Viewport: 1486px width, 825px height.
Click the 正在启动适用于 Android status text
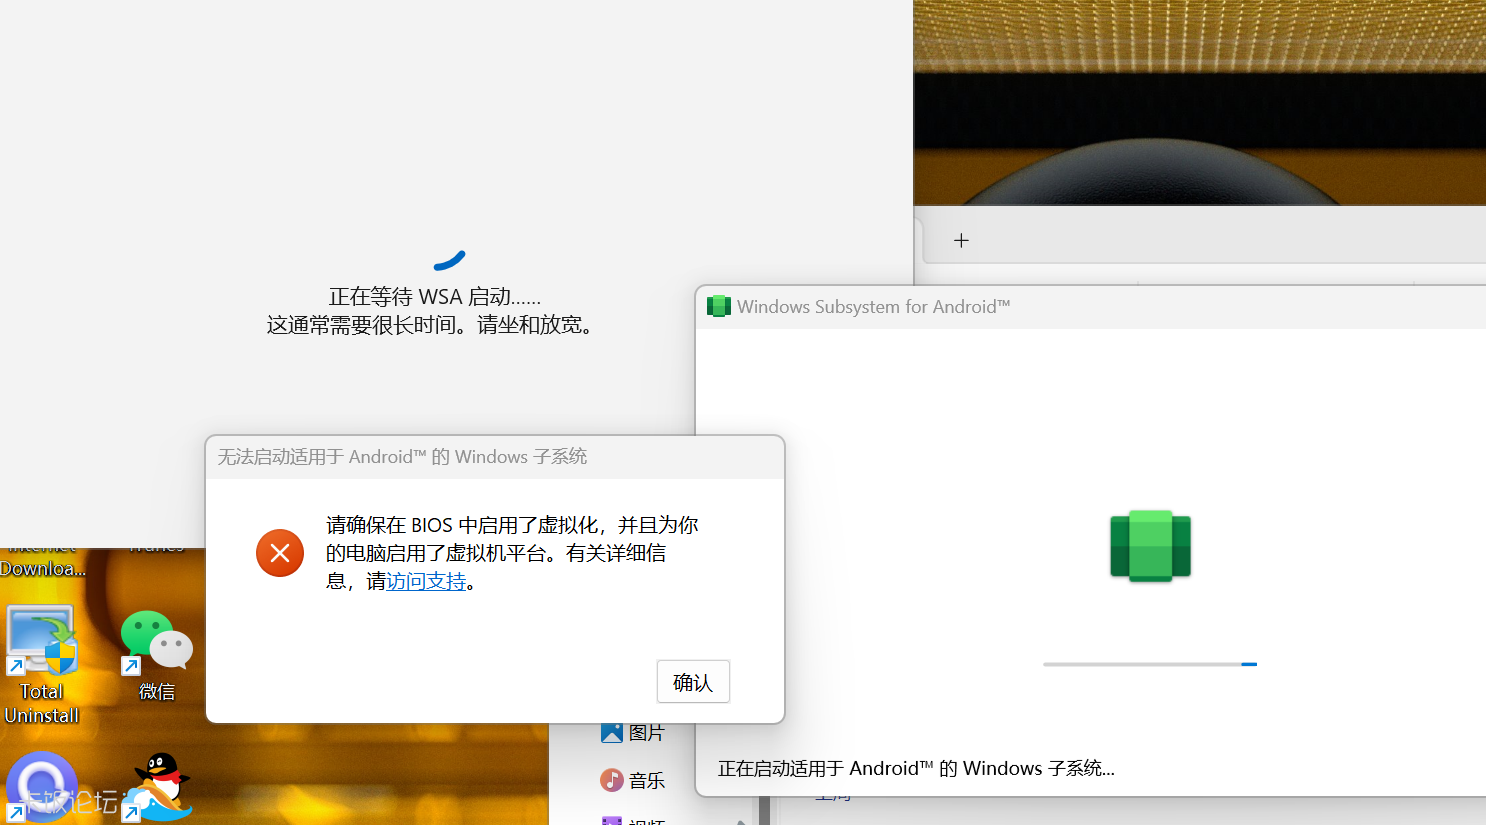coord(916,768)
